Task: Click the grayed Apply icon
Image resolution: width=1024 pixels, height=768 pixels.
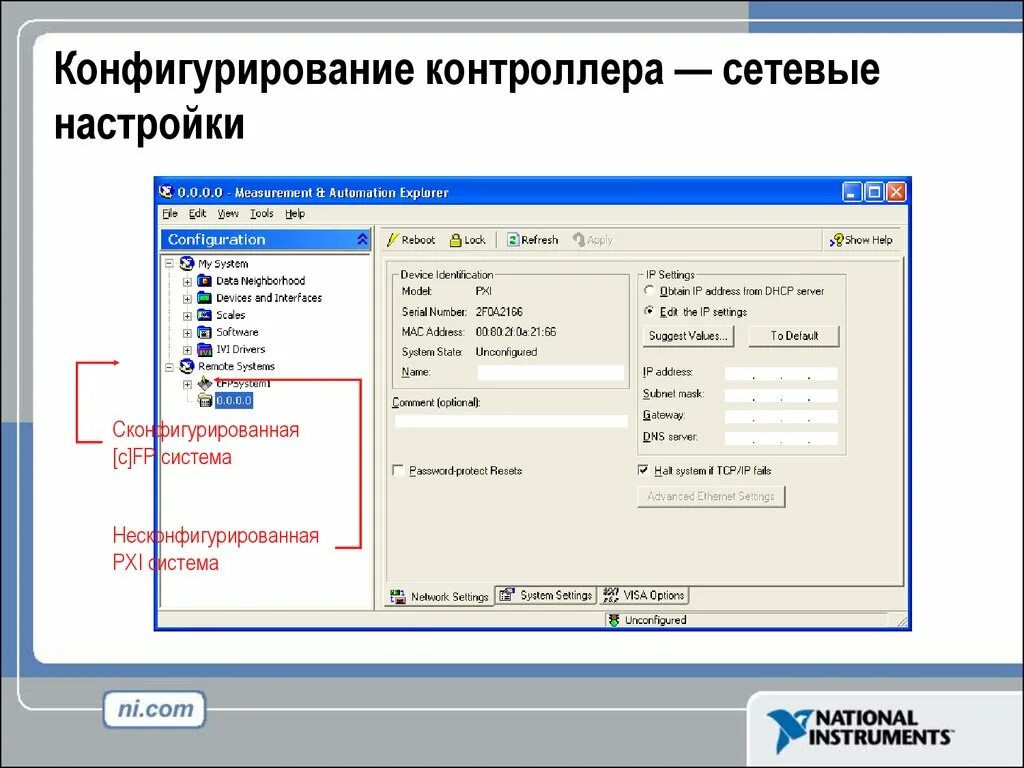Action: coord(579,240)
